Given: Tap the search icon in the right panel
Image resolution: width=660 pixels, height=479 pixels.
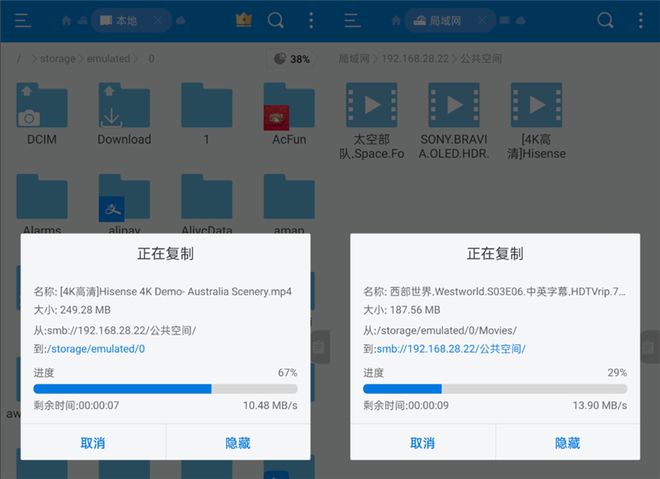Looking at the screenshot, I should click(605, 20).
